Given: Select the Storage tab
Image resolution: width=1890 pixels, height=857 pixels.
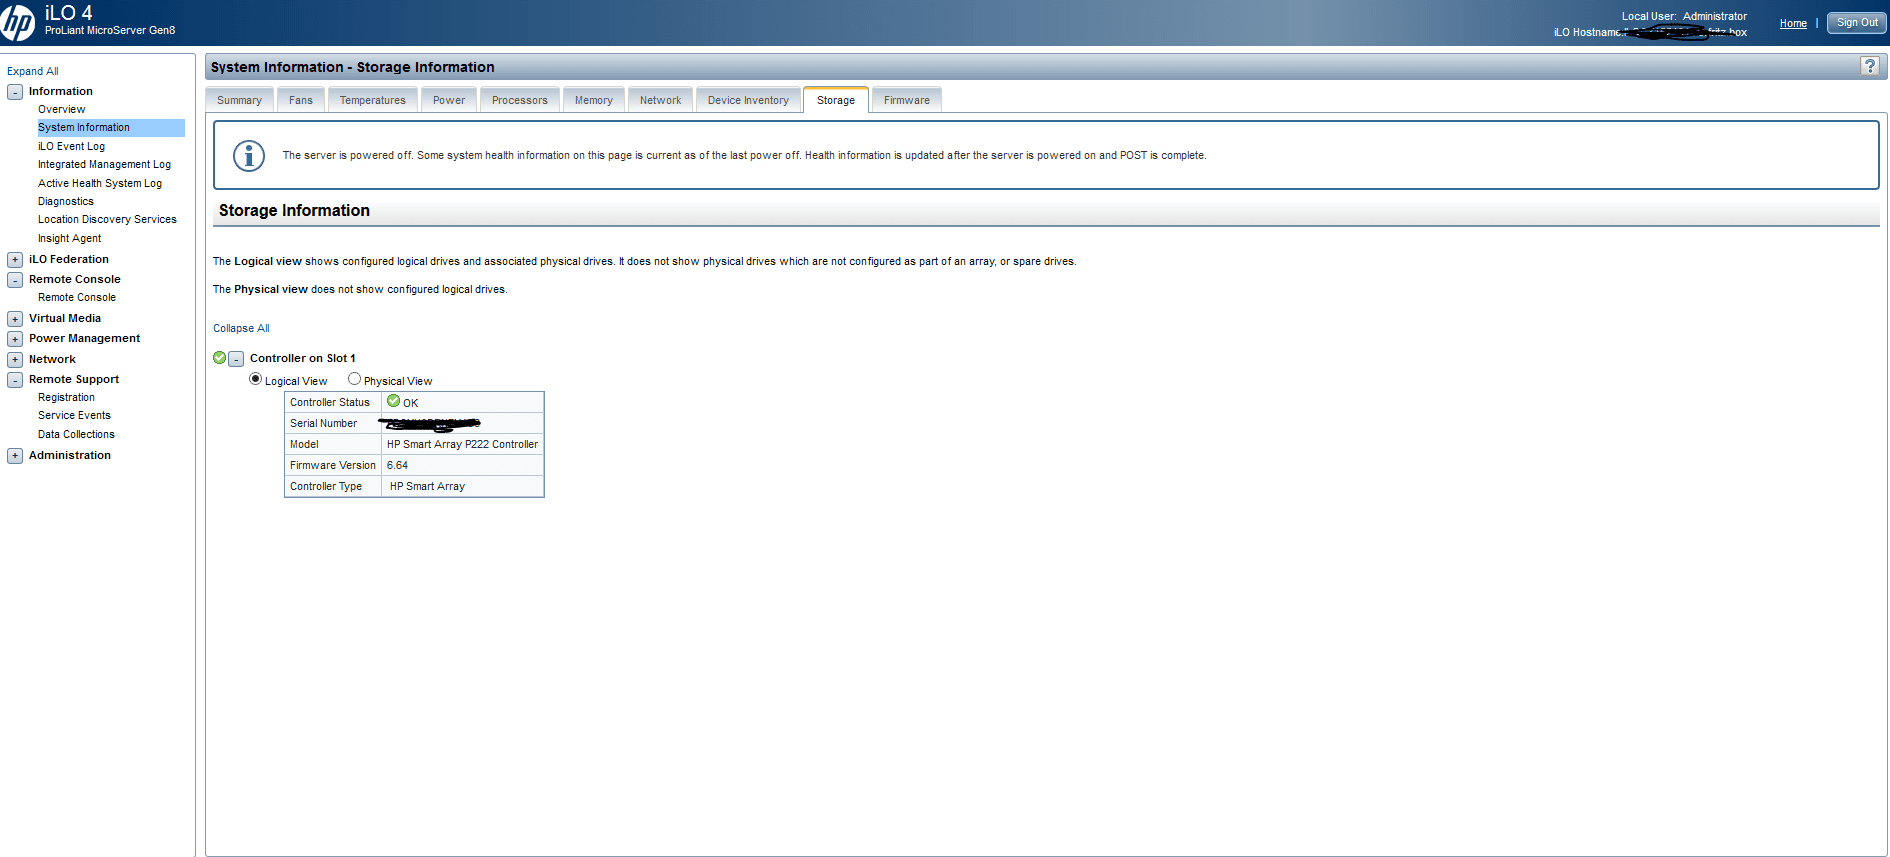Looking at the screenshot, I should point(836,100).
